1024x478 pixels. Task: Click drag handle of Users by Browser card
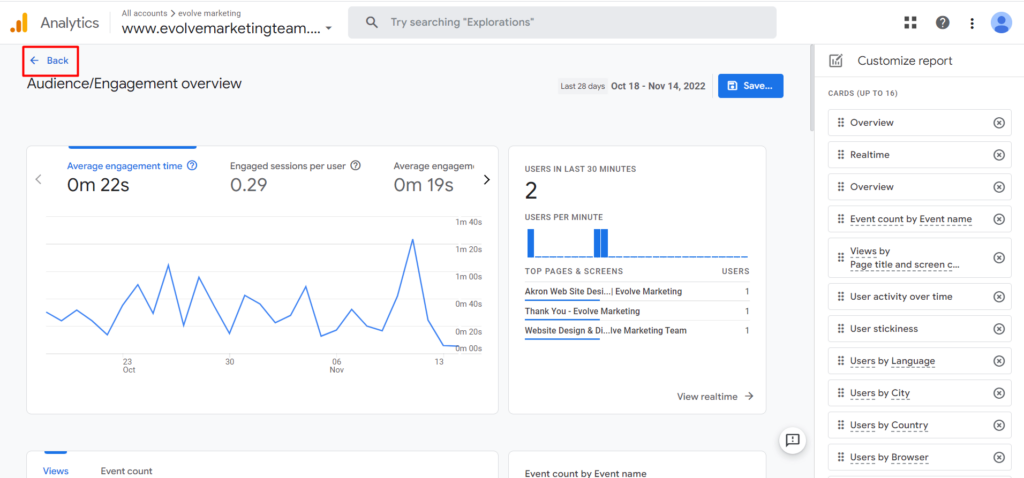pyautogui.click(x=840, y=457)
